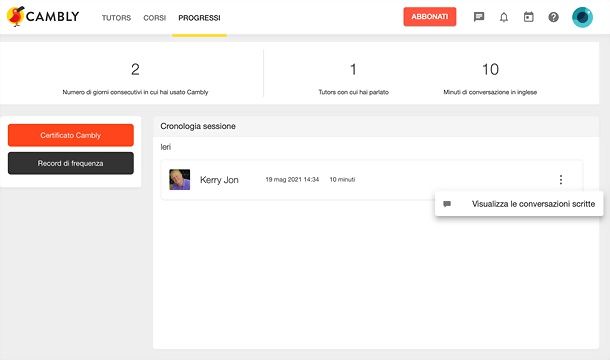Select the PROGRESSI tab
Screen dimensions: 610x360
click(x=199, y=18)
